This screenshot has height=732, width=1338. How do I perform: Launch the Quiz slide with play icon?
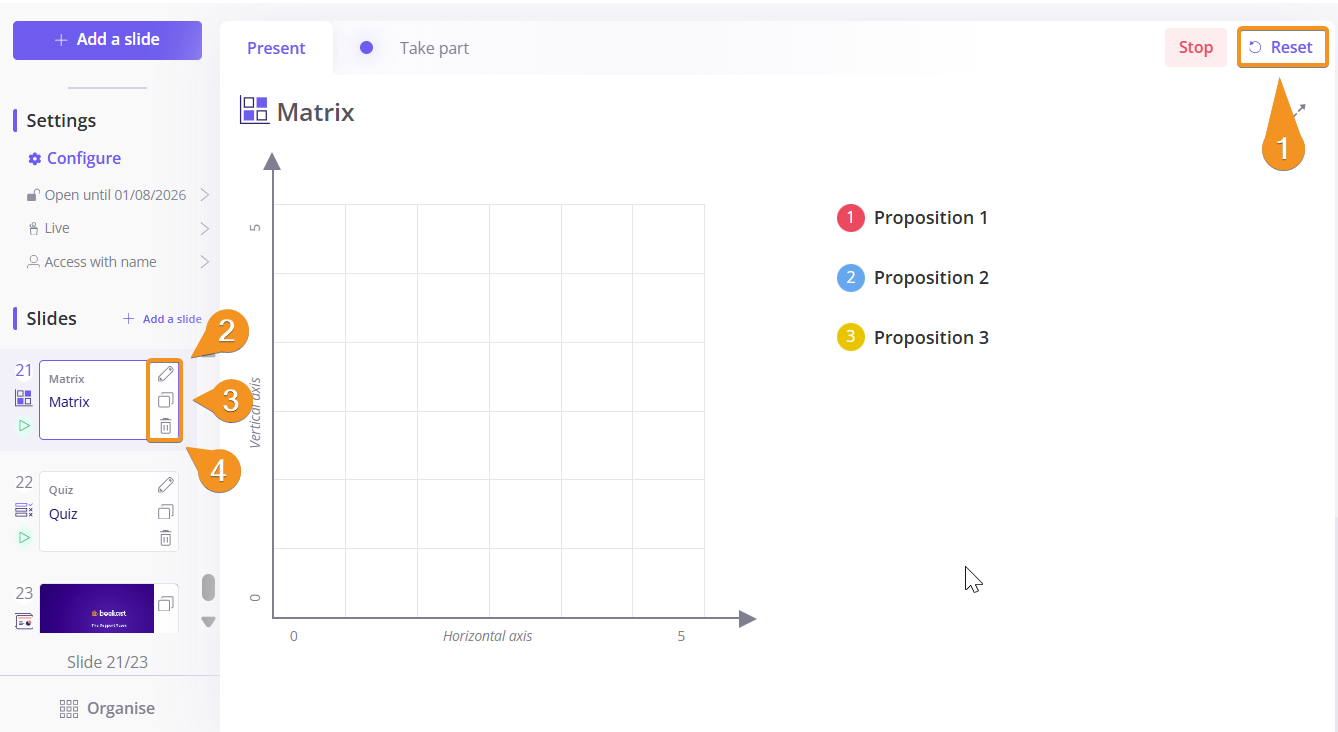coord(23,538)
